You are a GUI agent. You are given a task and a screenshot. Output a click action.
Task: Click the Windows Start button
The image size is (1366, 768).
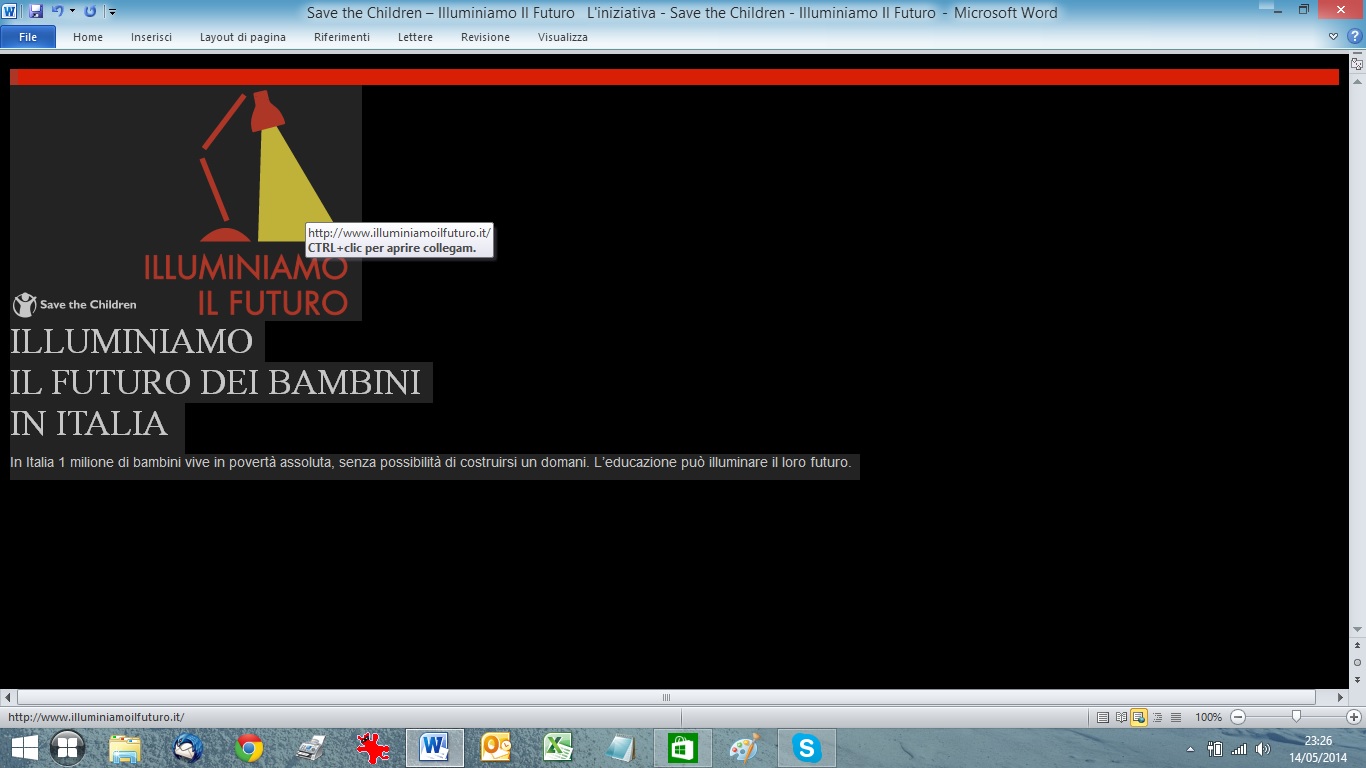point(25,748)
